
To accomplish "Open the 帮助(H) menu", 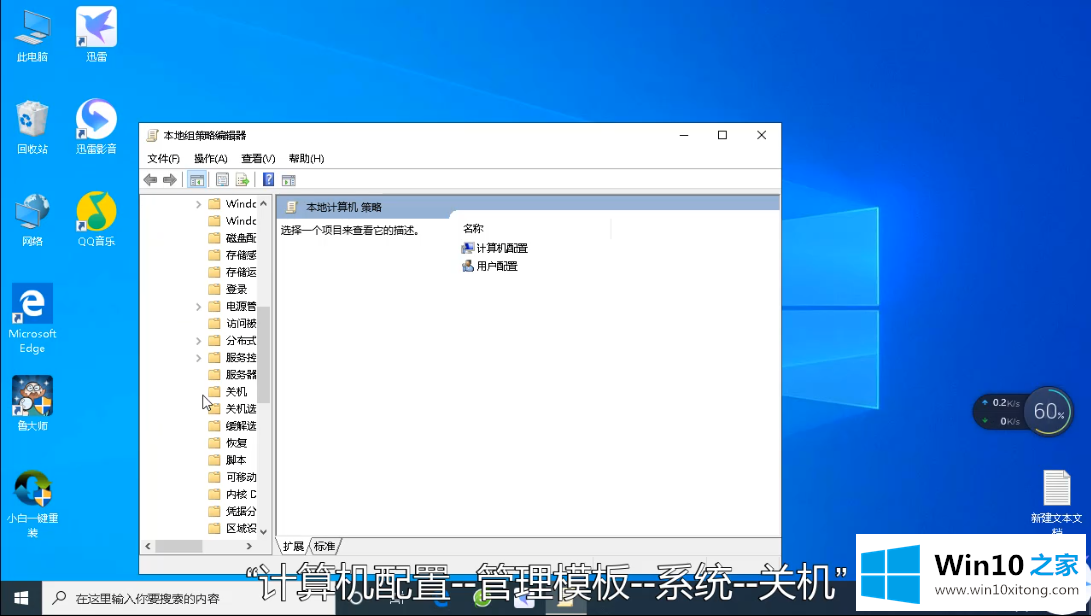I will (x=306, y=159).
